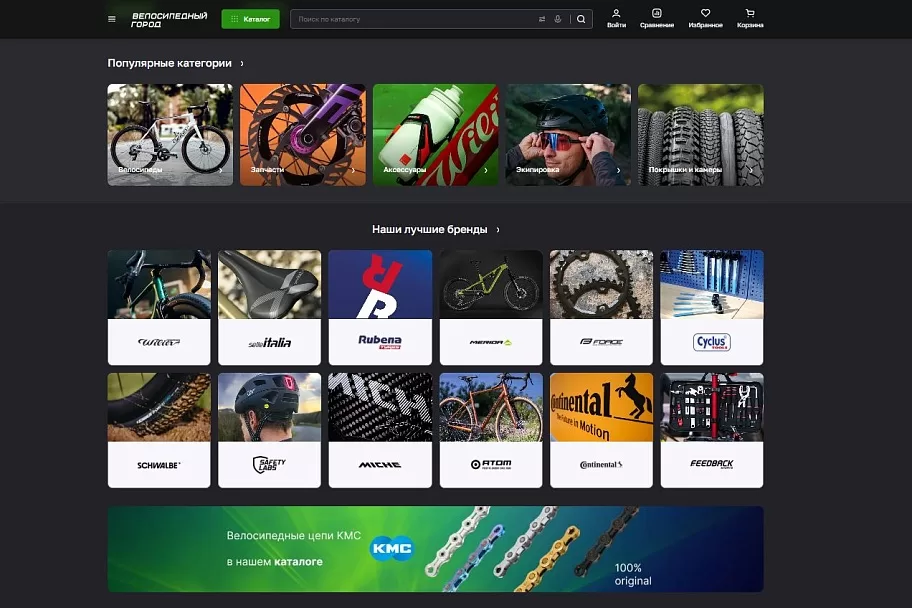Open the Популярные категории heading link
This screenshot has width=912, height=608.
coord(169,63)
